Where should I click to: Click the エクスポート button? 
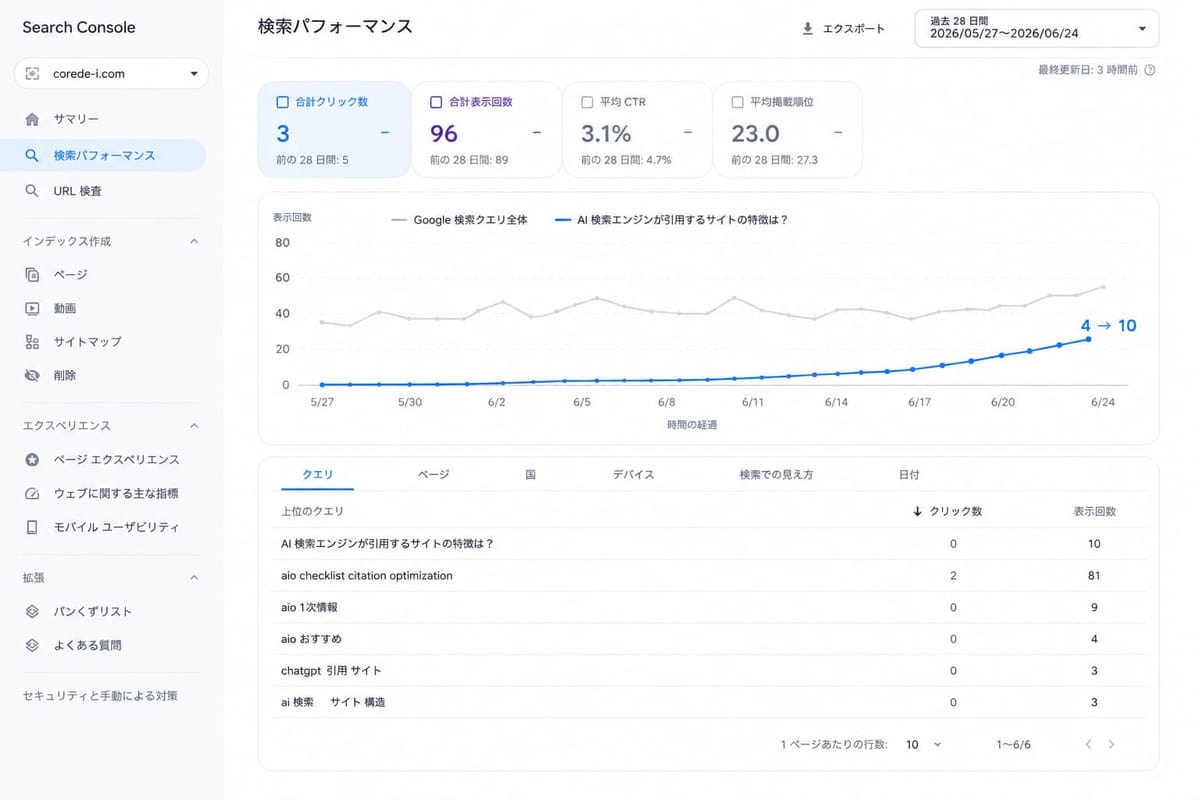[x=843, y=28]
